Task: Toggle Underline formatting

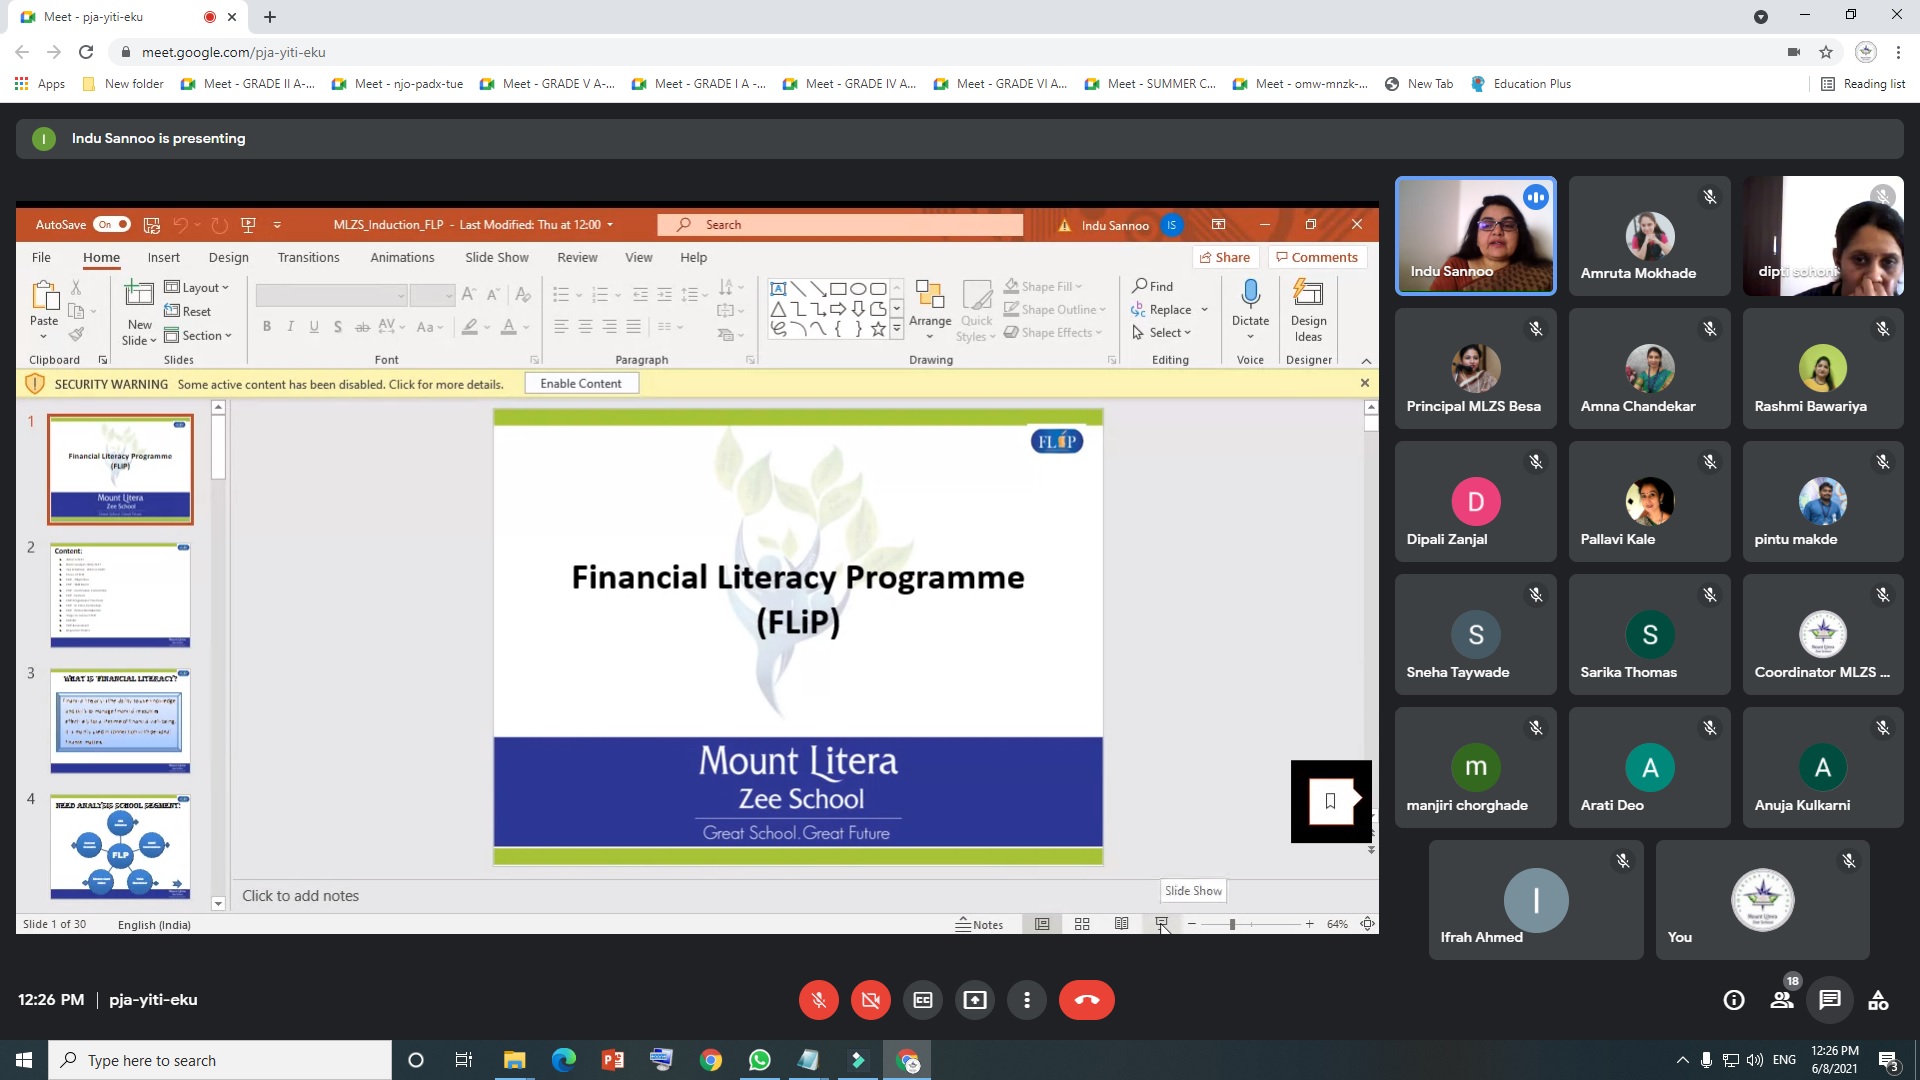Action: pyautogui.click(x=314, y=326)
